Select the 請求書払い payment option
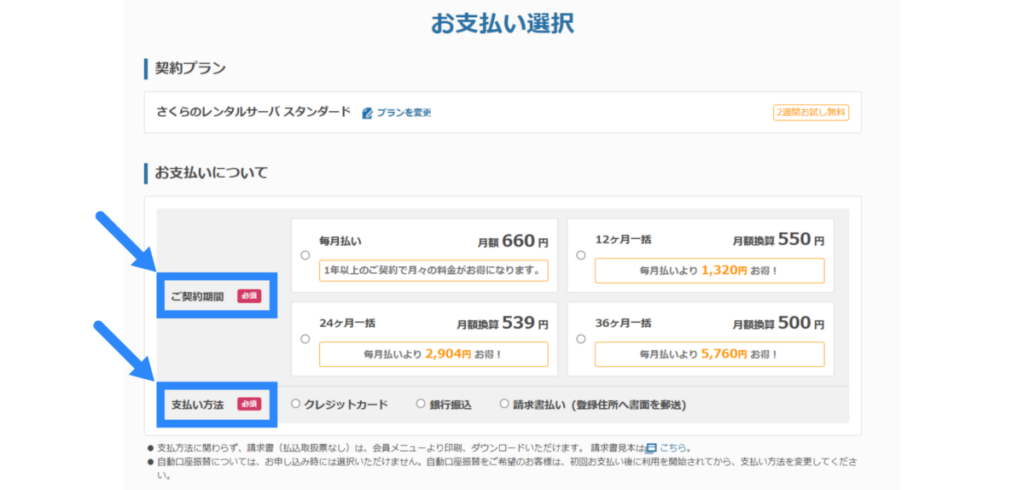This screenshot has width=1024, height=490. 504,404
